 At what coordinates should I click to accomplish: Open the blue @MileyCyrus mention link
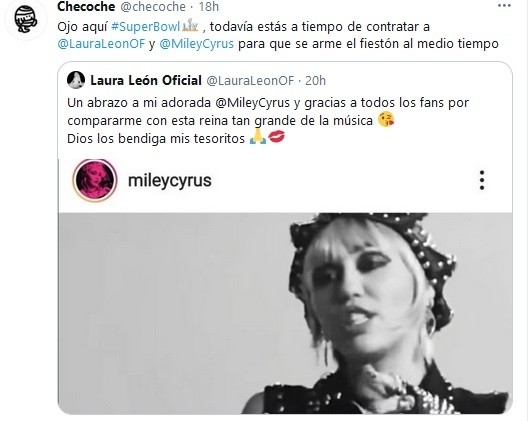[196, 44]
